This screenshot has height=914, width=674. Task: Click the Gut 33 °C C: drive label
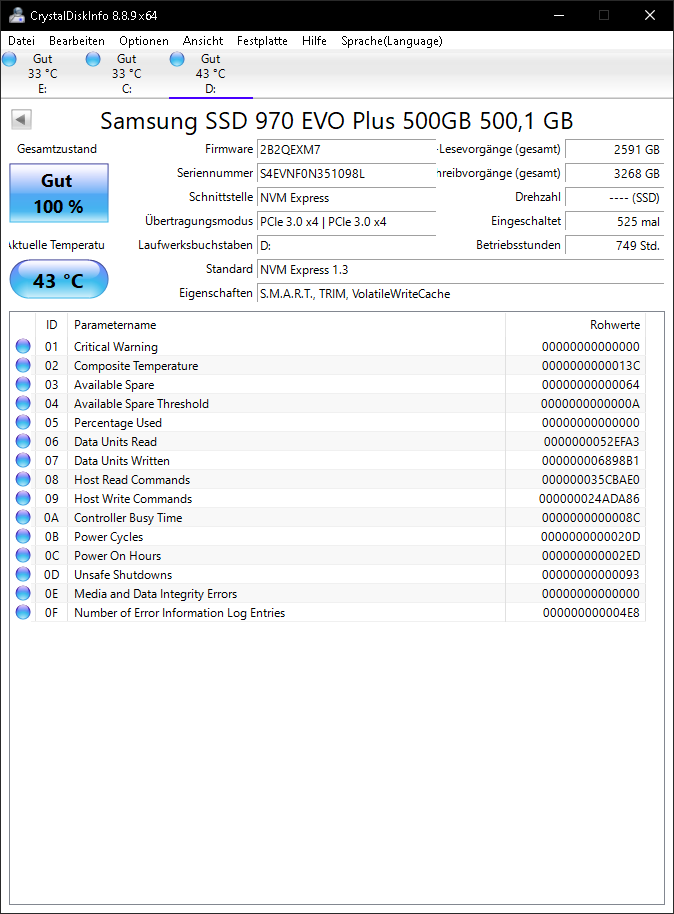(127, 74)
